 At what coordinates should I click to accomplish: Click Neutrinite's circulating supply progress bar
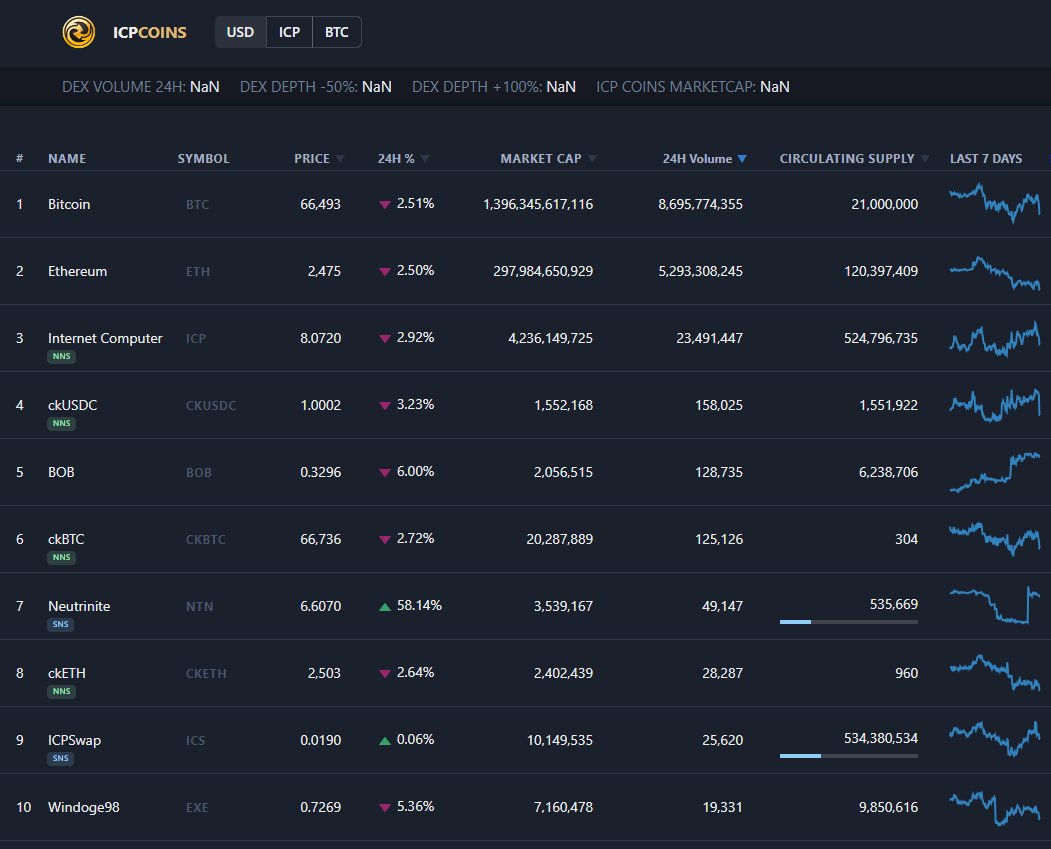pyautogui.click(x=849, y=622)
